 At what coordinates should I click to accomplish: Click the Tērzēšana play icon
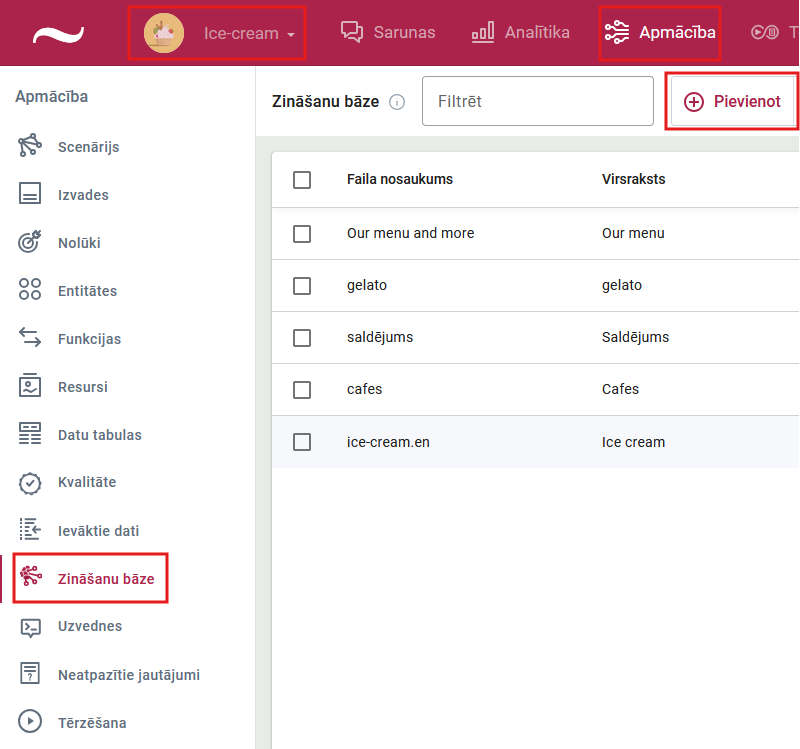(x=30, y=722)
